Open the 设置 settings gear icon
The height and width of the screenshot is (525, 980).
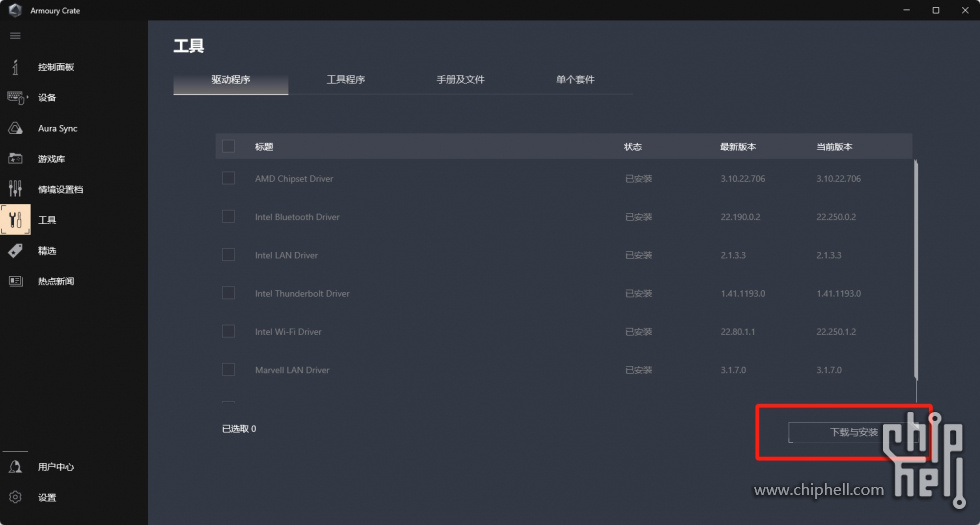tap(15, 498)
